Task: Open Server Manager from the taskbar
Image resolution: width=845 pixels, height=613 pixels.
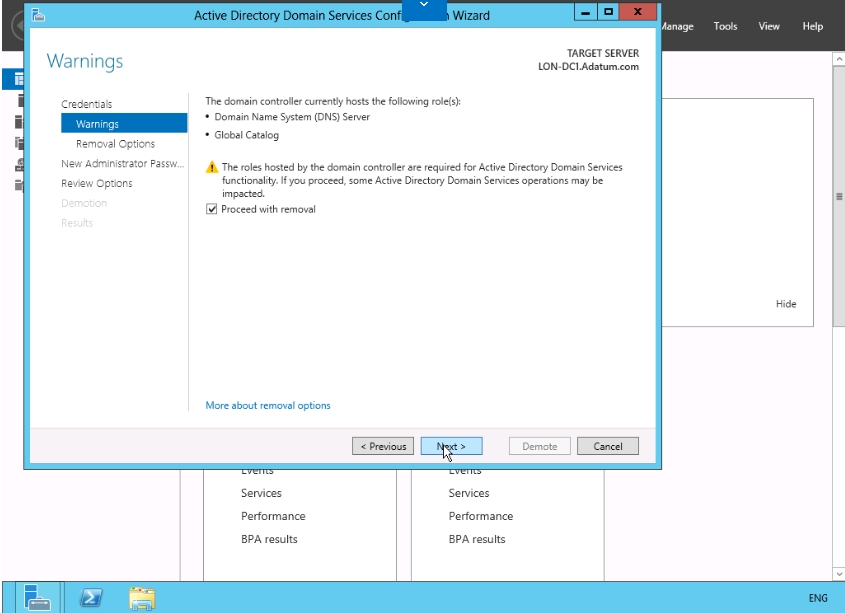Action: point(37,597)
